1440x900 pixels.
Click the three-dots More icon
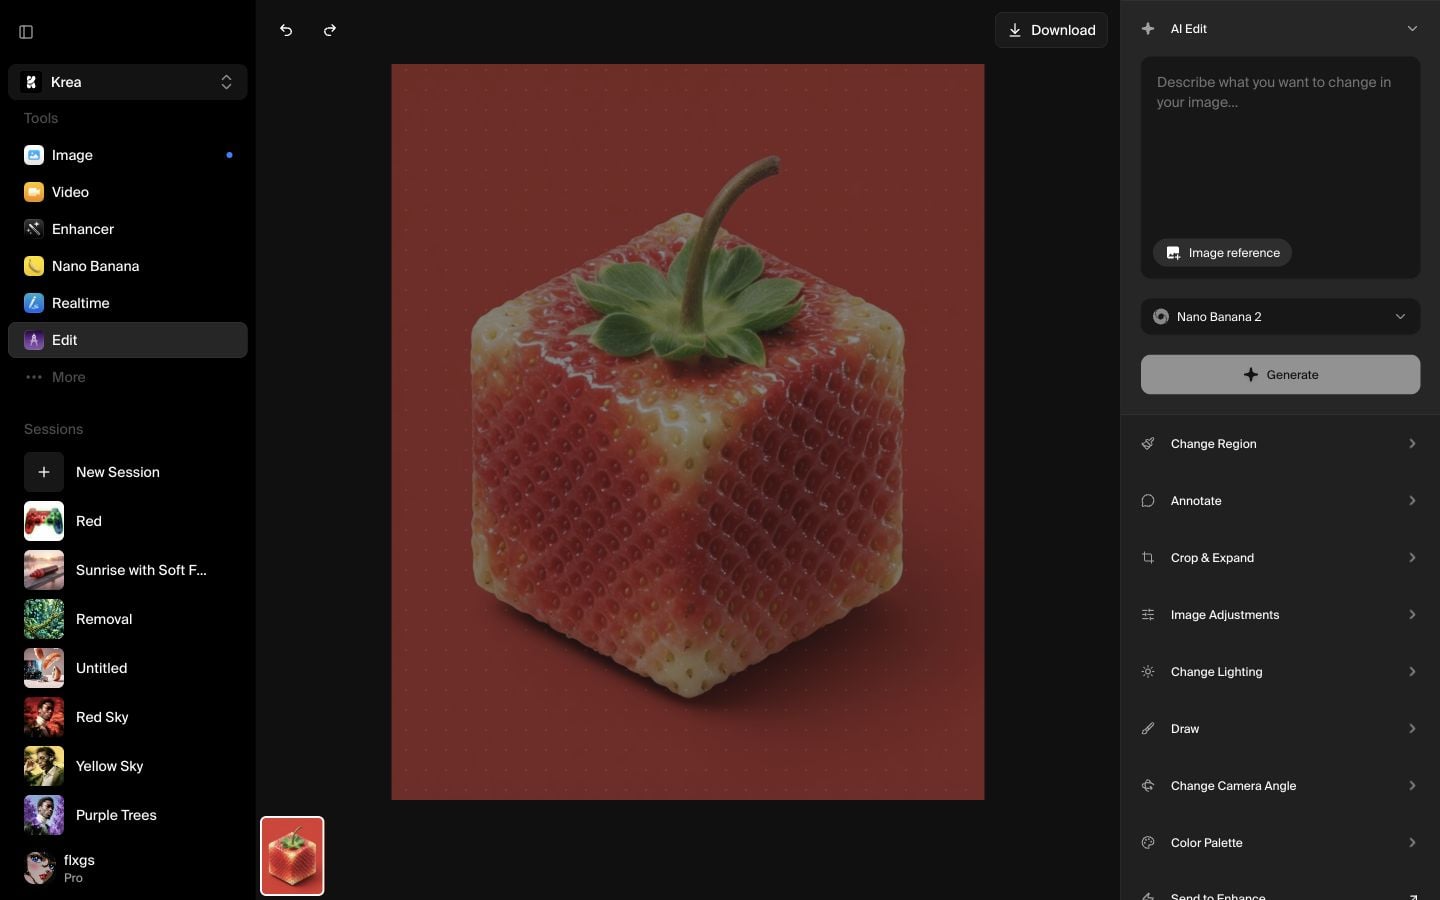(34, 377)
